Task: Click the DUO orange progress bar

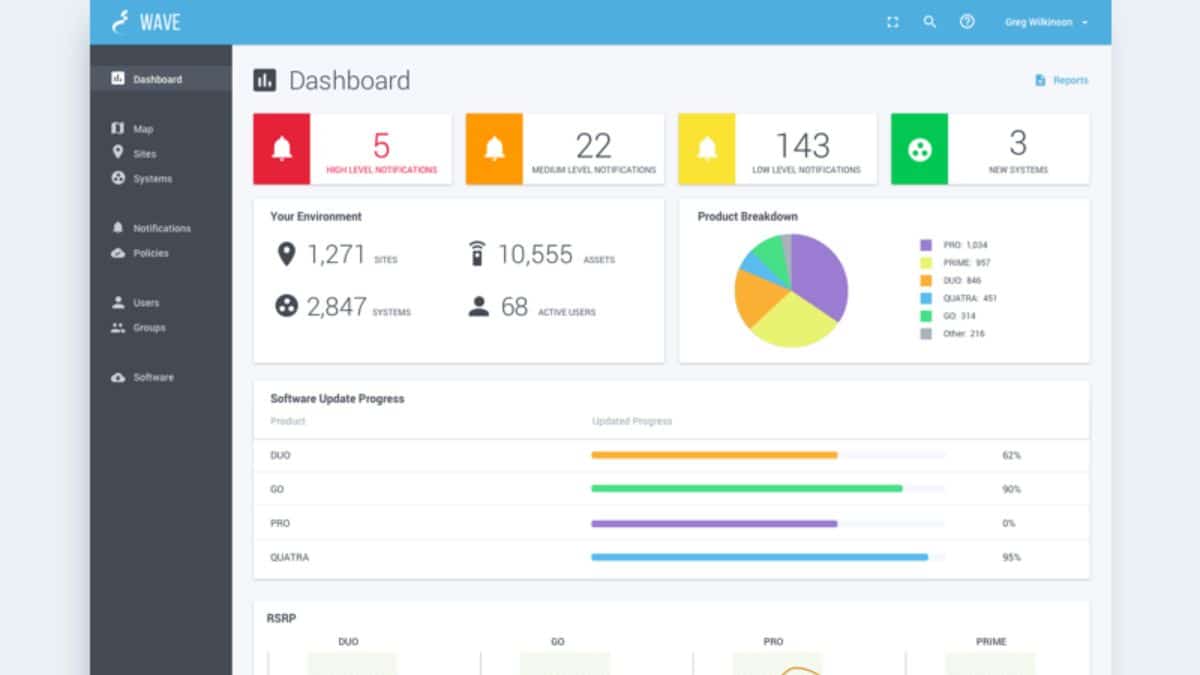Action: pos(714,455)
